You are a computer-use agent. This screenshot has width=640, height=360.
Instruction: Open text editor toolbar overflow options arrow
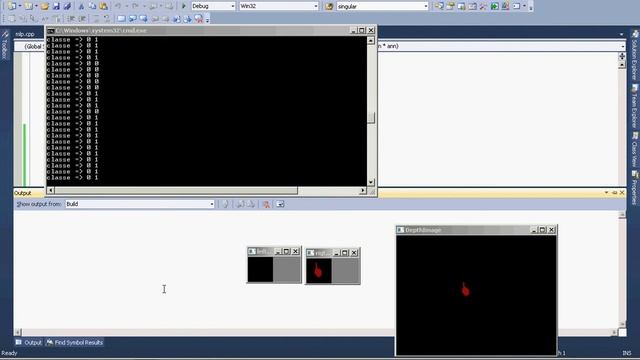tap(208, 20)
